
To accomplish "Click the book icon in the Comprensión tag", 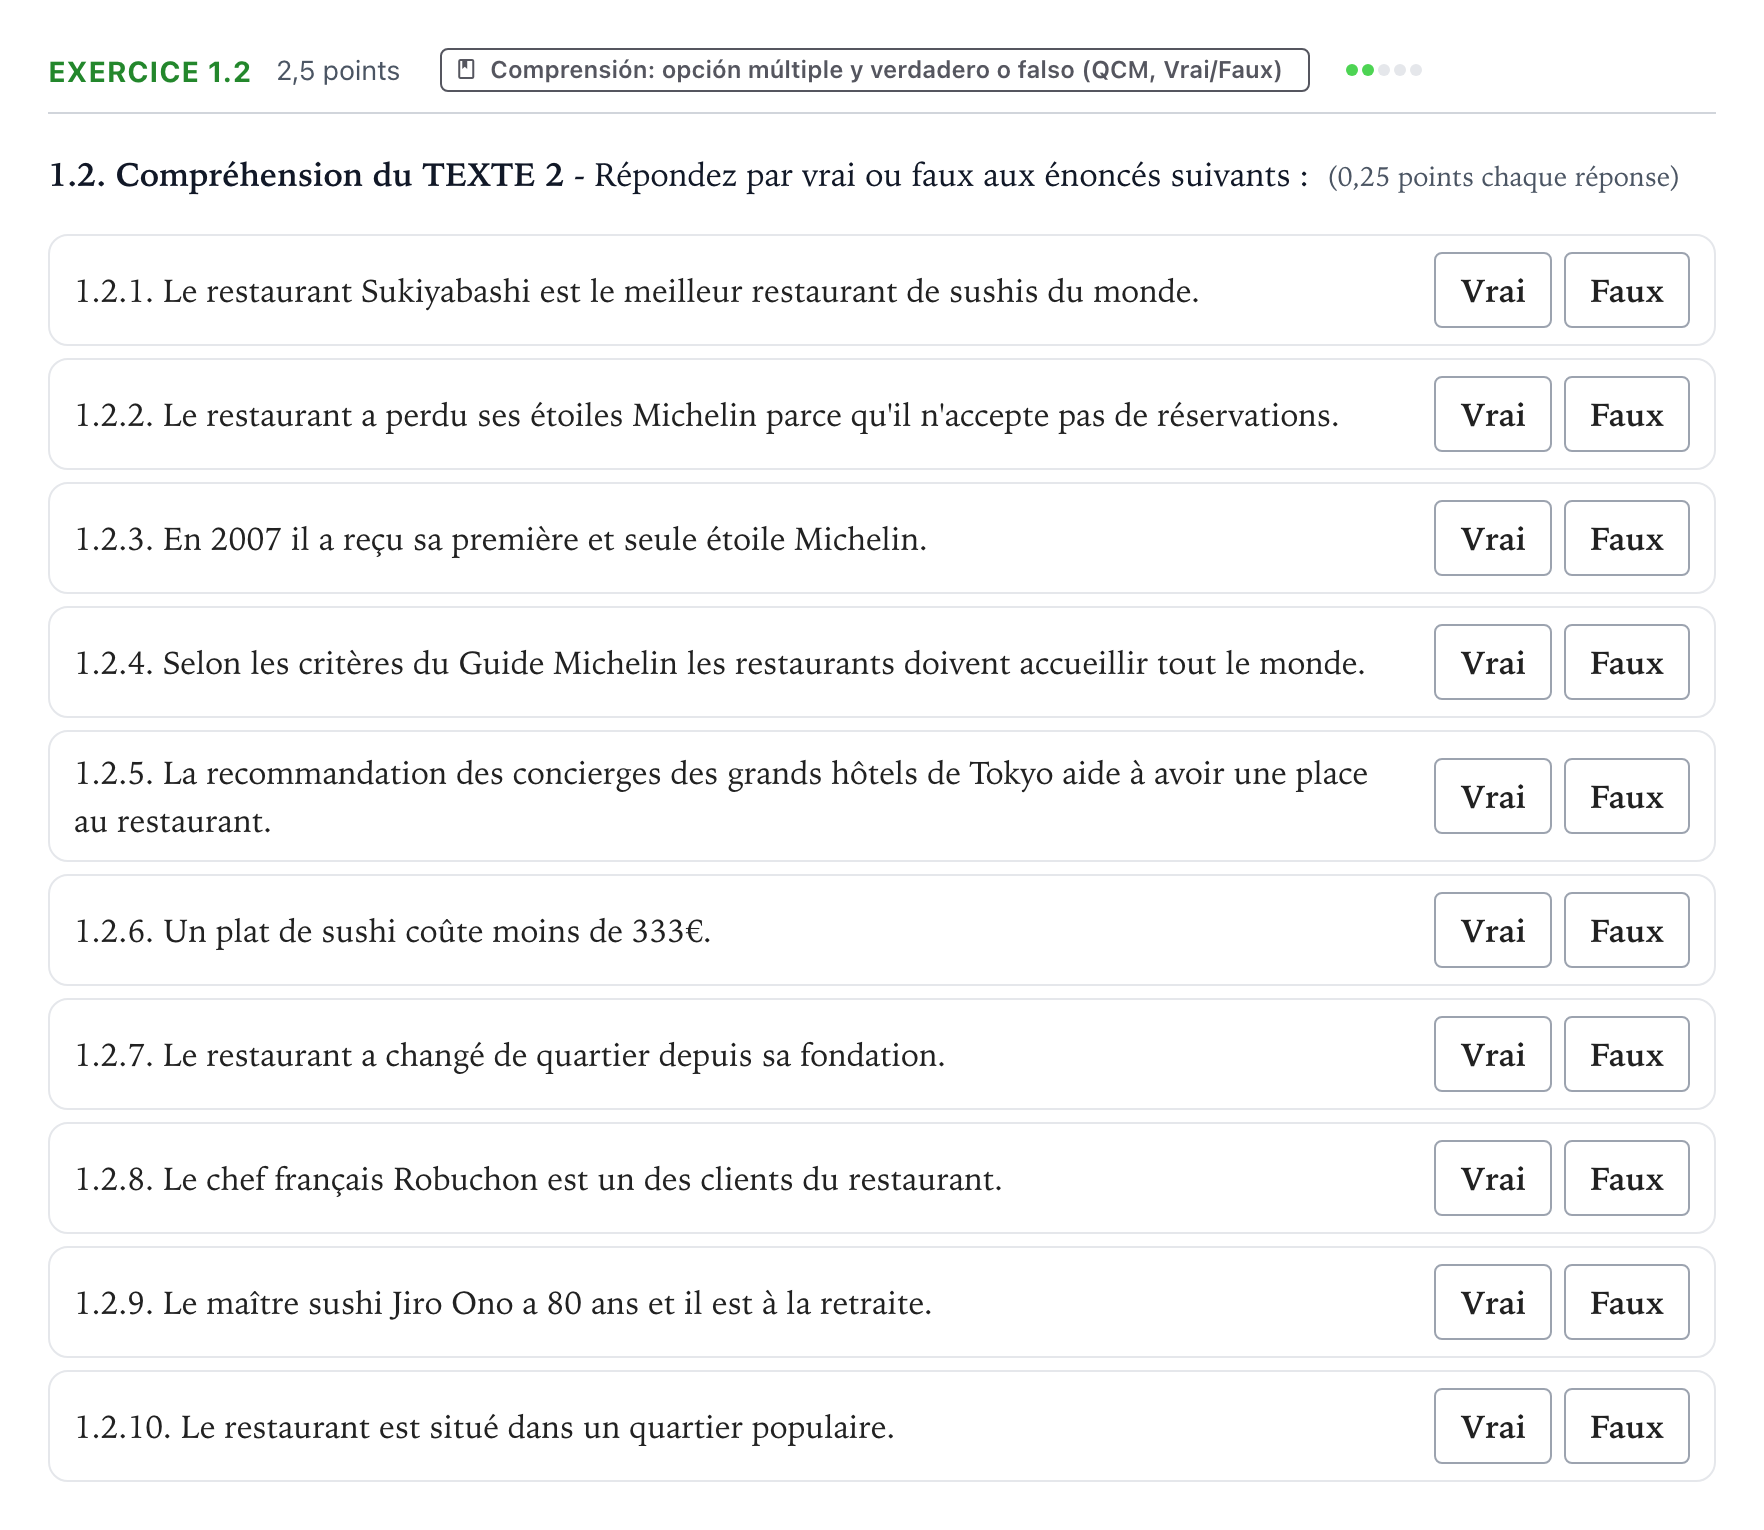I will pyautogui.click(x=466, y=70).
